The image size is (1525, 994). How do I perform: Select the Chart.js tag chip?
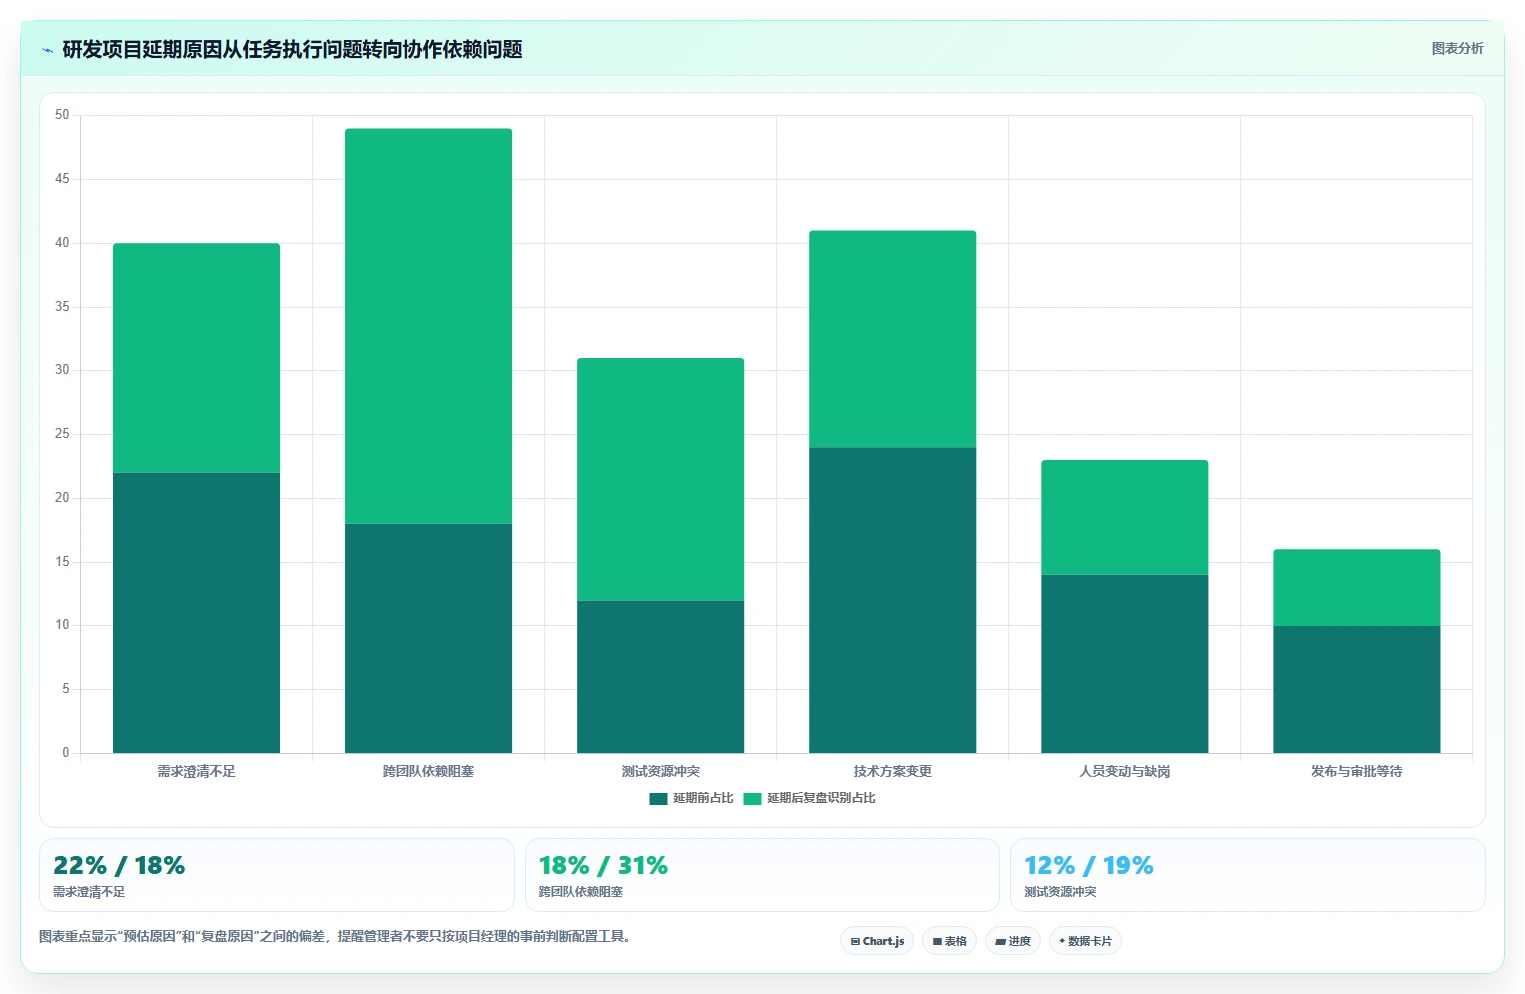[x=877, y=941]
